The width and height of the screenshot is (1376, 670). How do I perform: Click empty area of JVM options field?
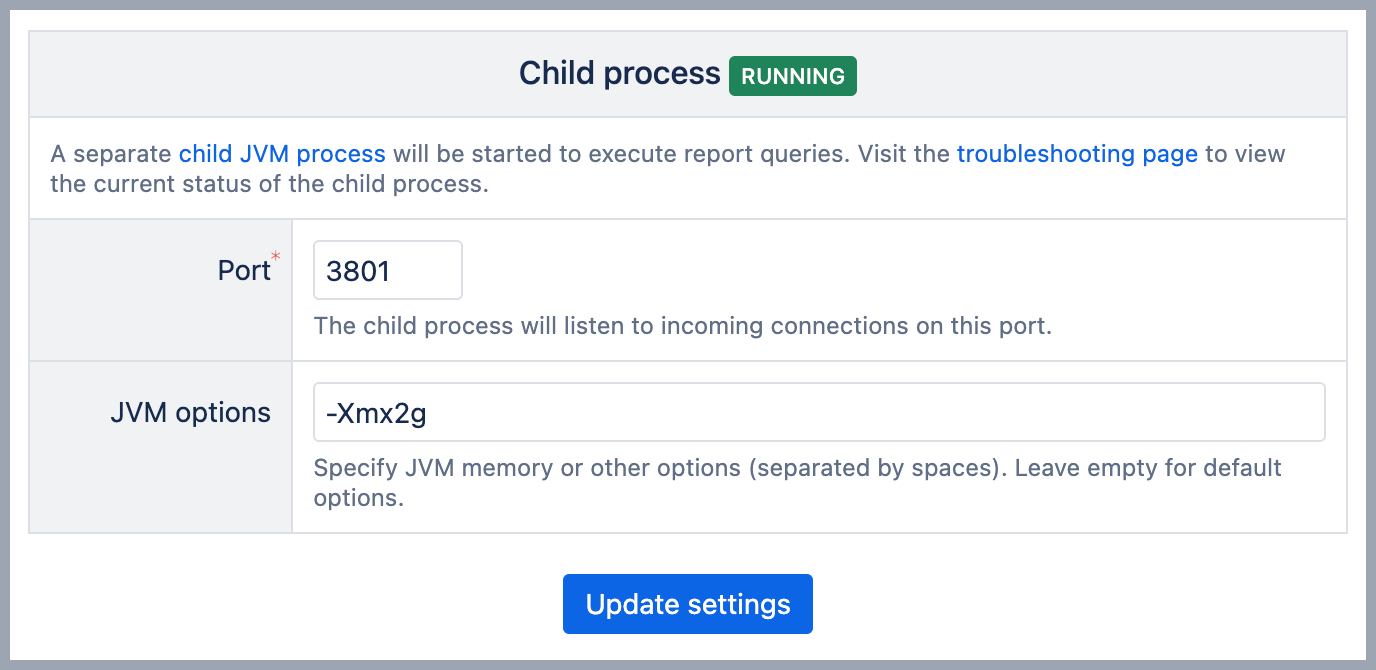coord(900,412)
